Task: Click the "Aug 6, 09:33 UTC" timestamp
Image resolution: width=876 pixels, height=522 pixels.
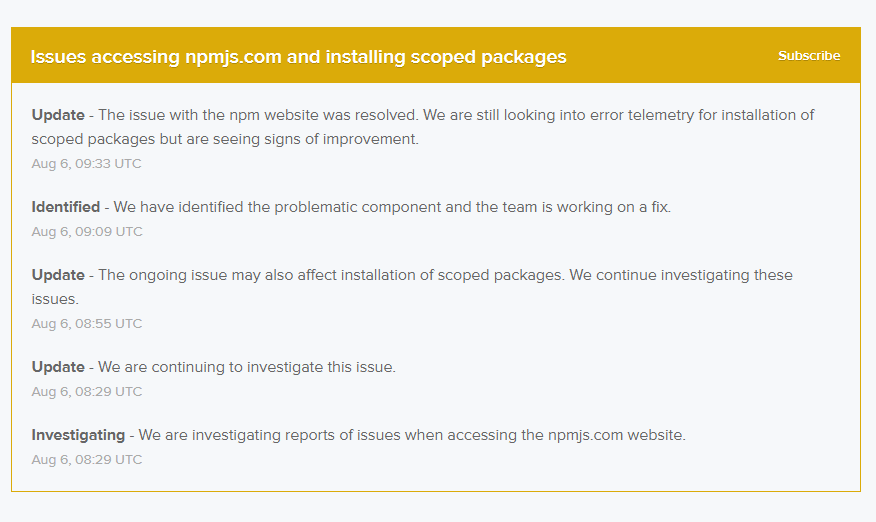Action: (87, 164)
